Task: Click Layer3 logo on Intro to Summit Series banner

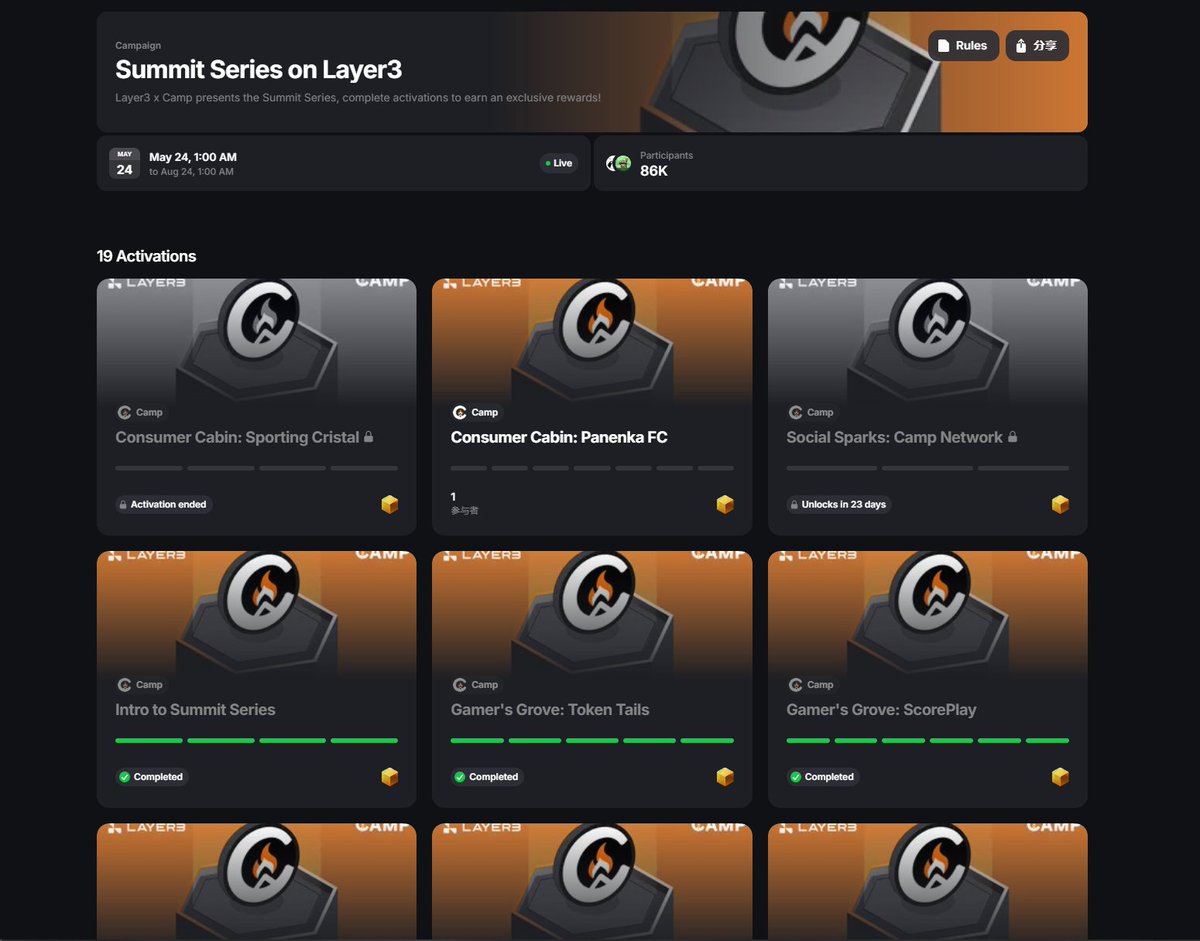Action: point(146,556)
